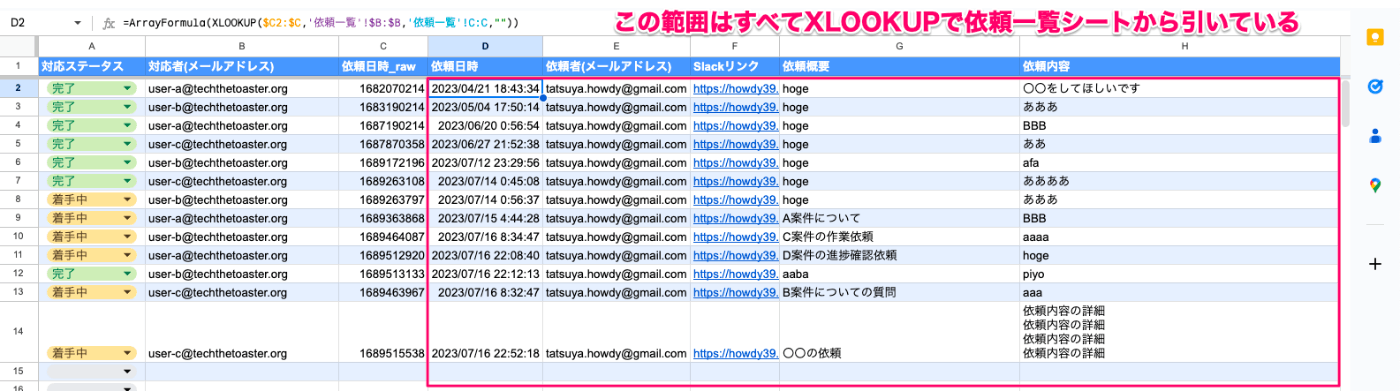The image size is (1400, 391).
Task: Open Google Keep in the side panel
Action: pyautogui.click(x=1374, y=37)
